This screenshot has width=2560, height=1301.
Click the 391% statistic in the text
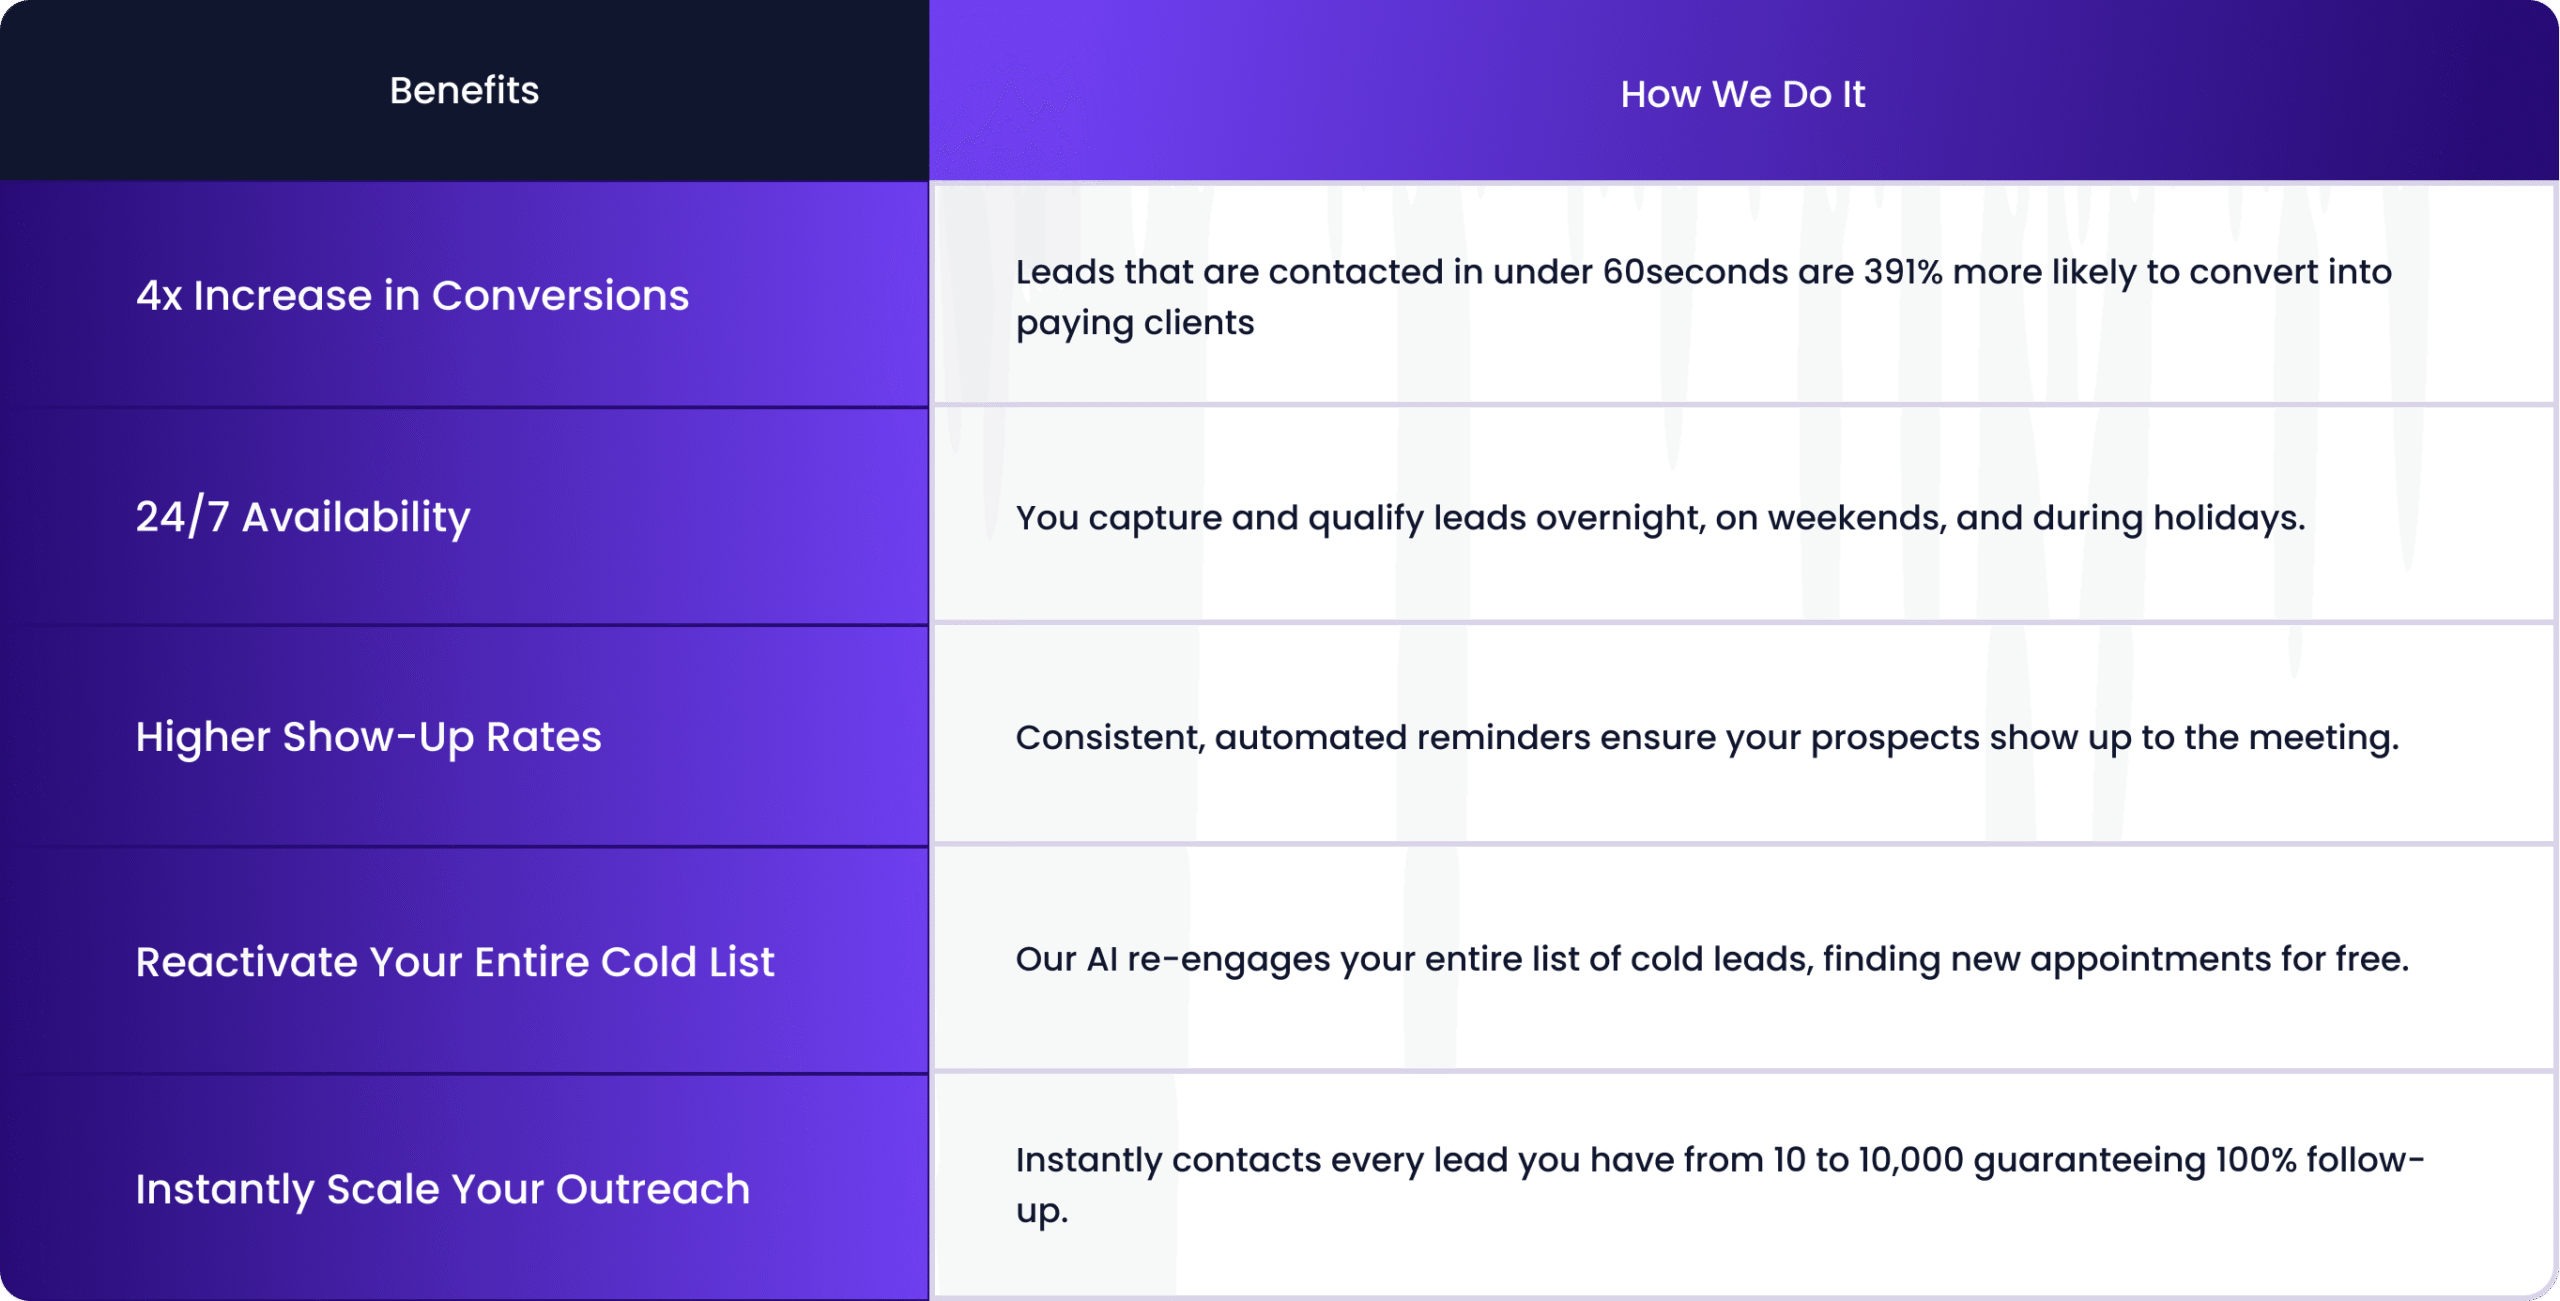1902,272
